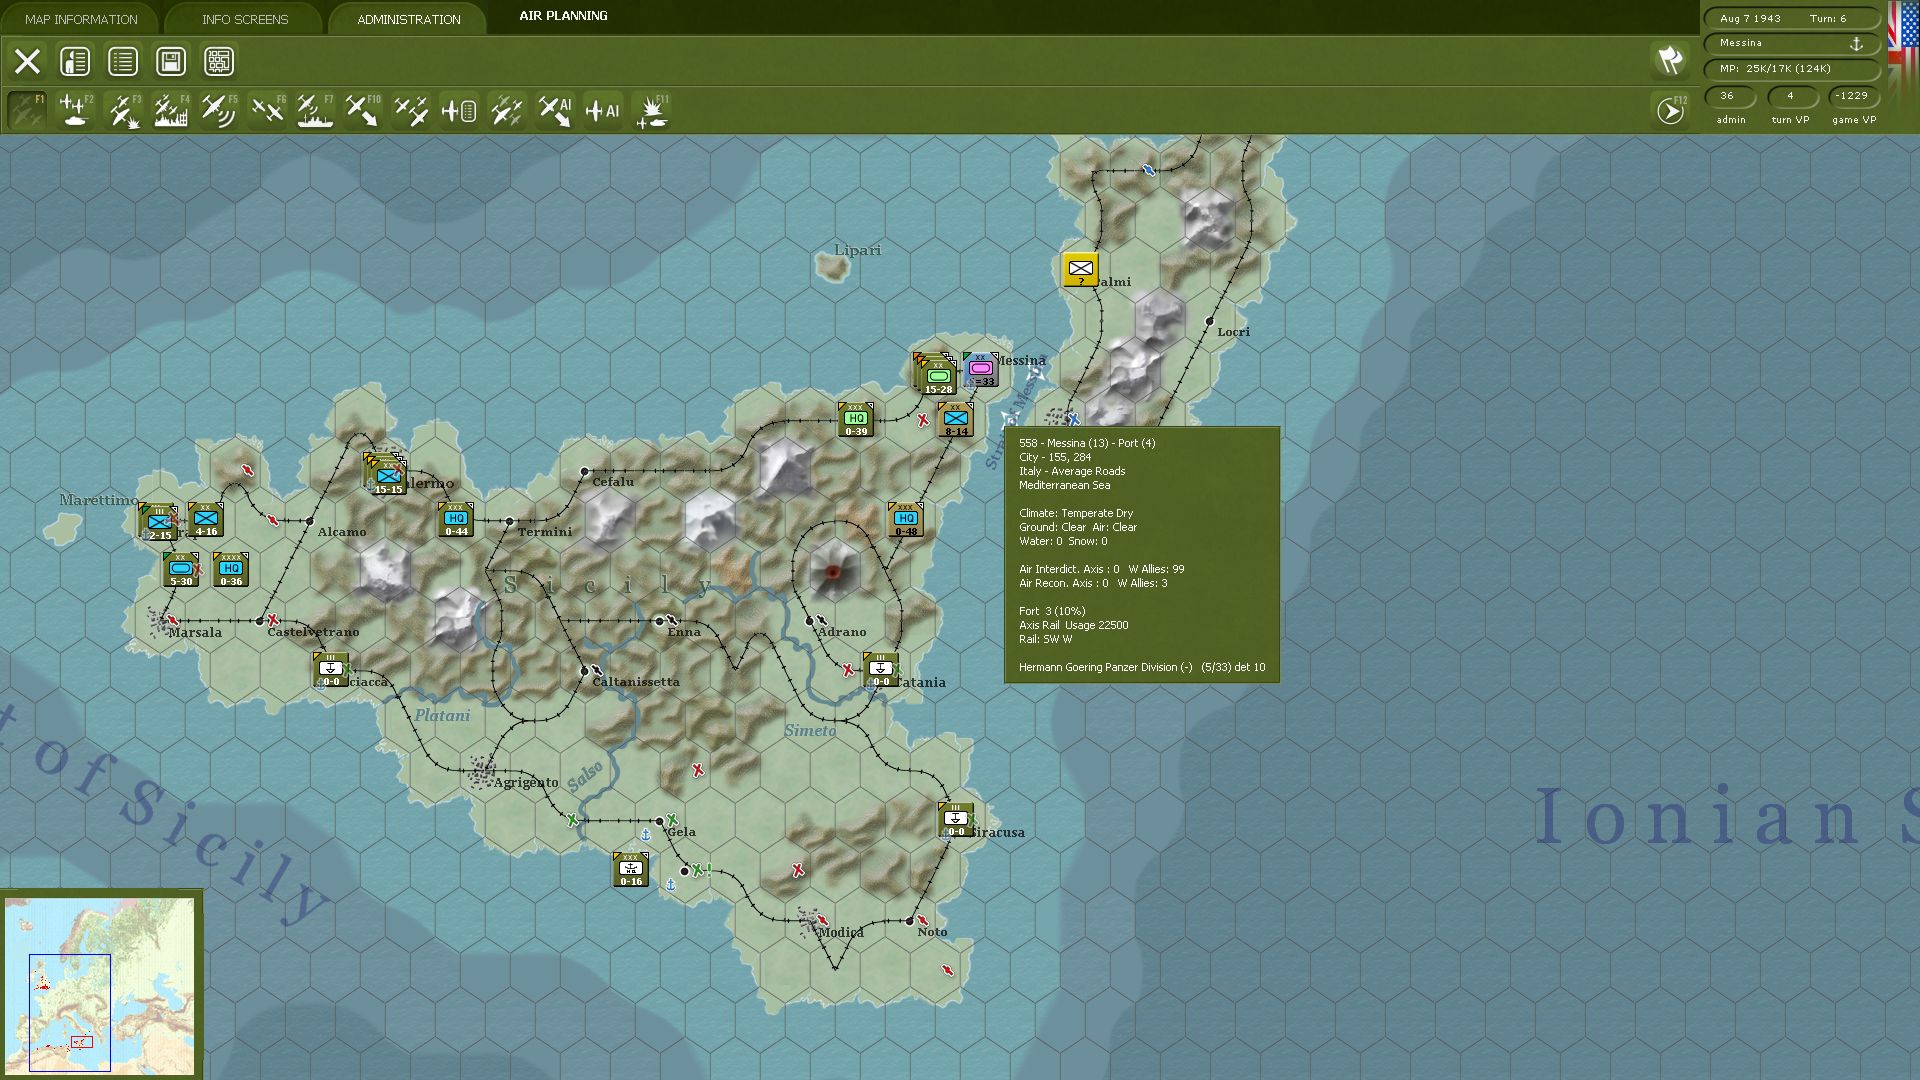Screen dimensions: 1920x1080
Task: Select the 8-14 infantry counter
Action: [x=956, y=420]
